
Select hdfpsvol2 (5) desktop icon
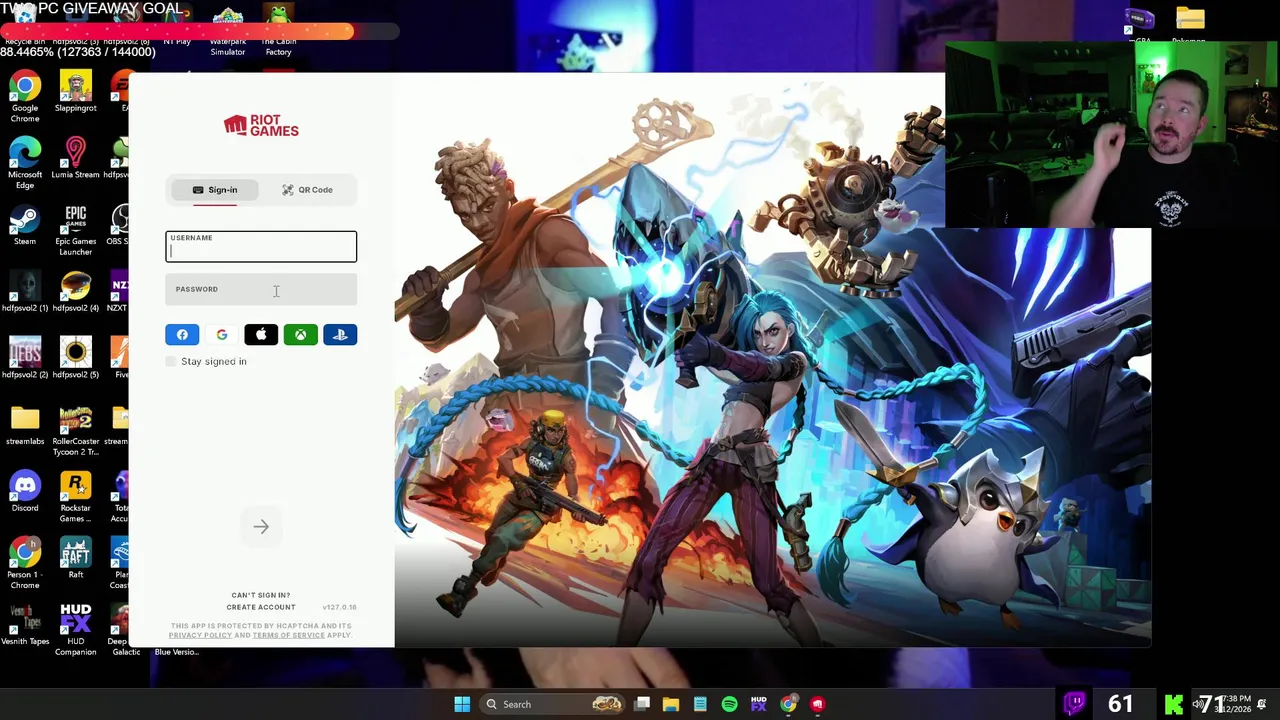(x=76, y=359)
